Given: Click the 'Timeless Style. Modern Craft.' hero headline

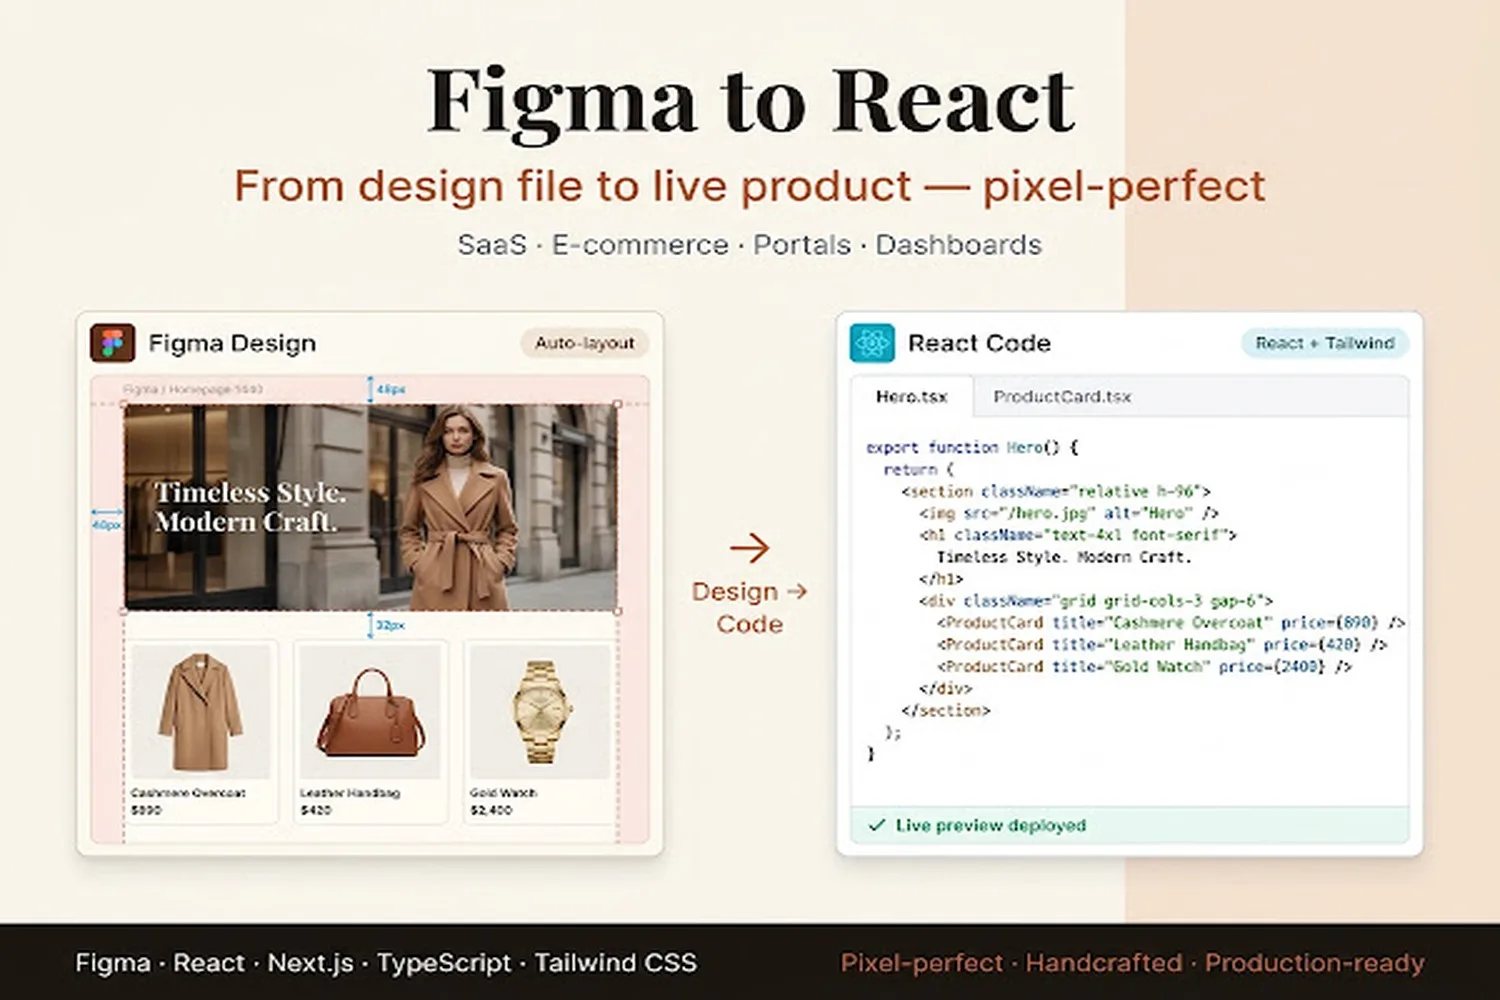Looking at the screenshot, I should pos(250,507).
